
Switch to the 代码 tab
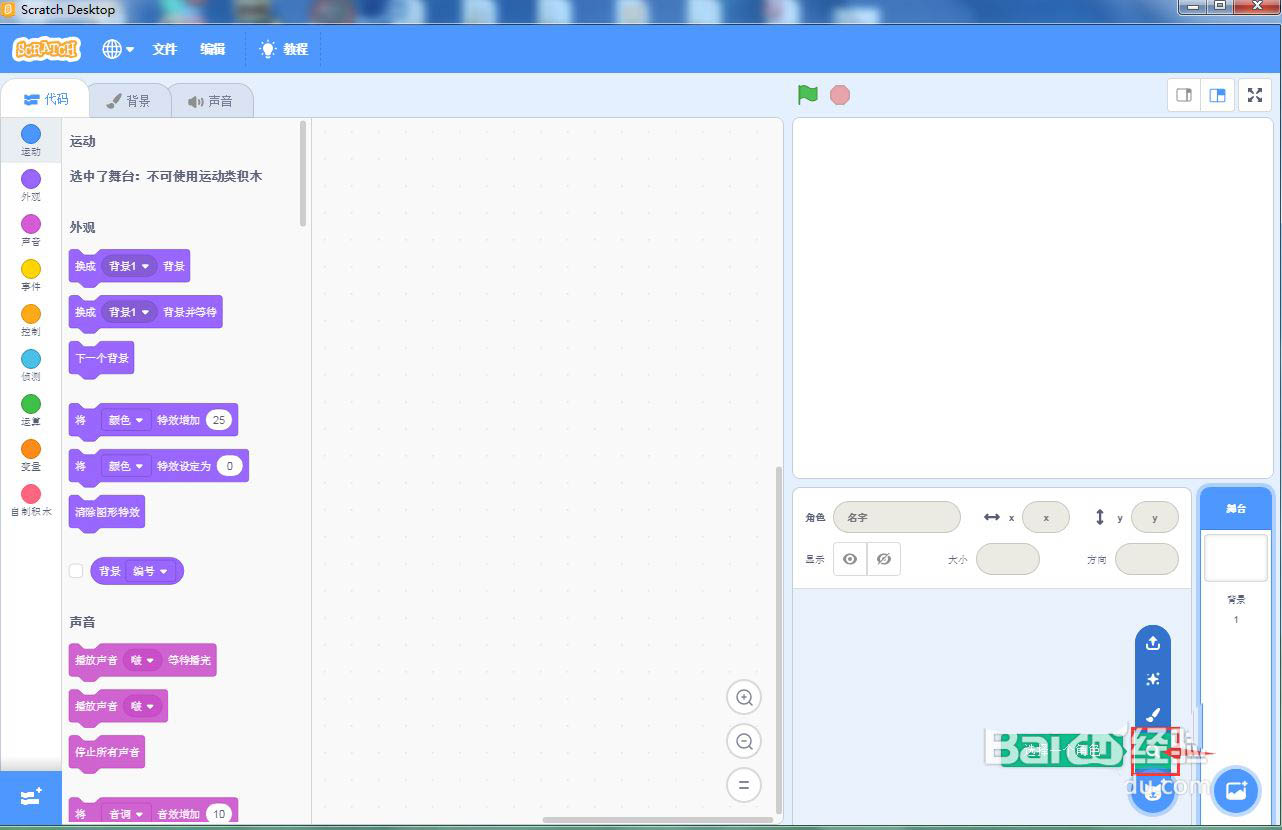point(45,99)
